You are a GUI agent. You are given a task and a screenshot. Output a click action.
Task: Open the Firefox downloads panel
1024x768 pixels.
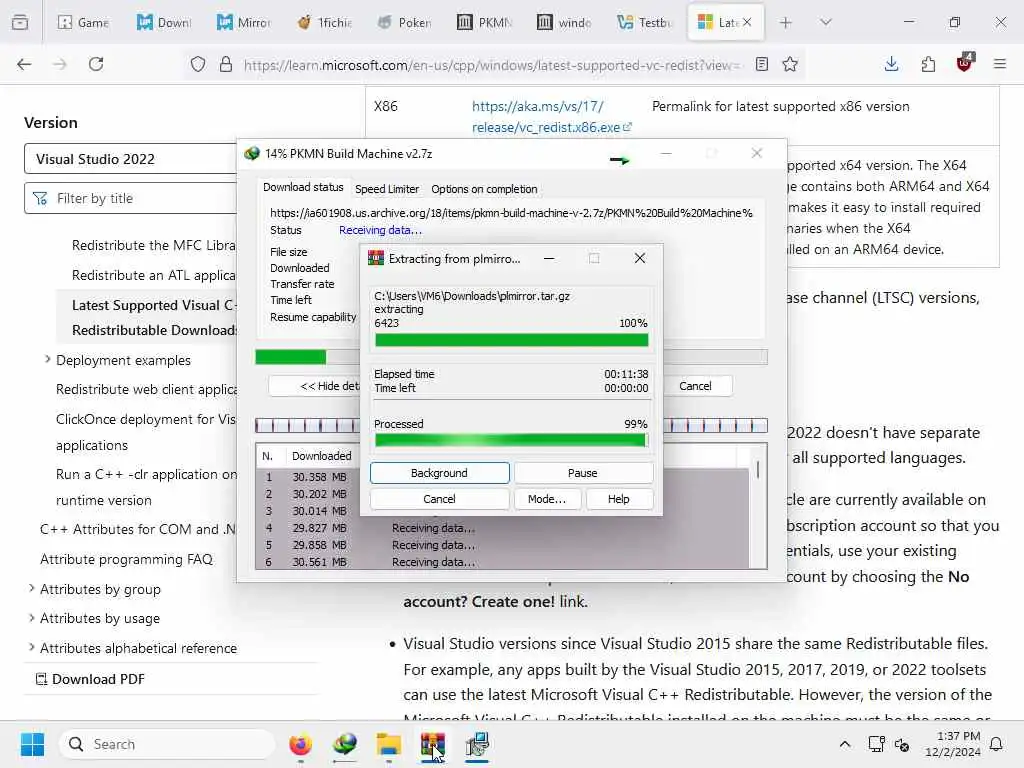(x=891, y=64)
